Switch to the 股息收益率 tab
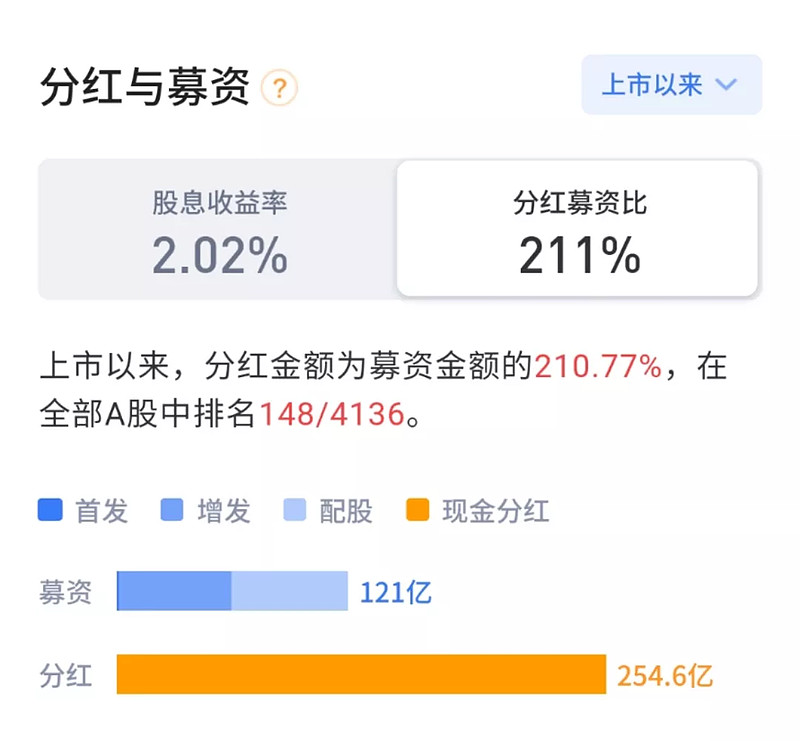The height and width of the screenshot is (741, 800). [220, 228]
